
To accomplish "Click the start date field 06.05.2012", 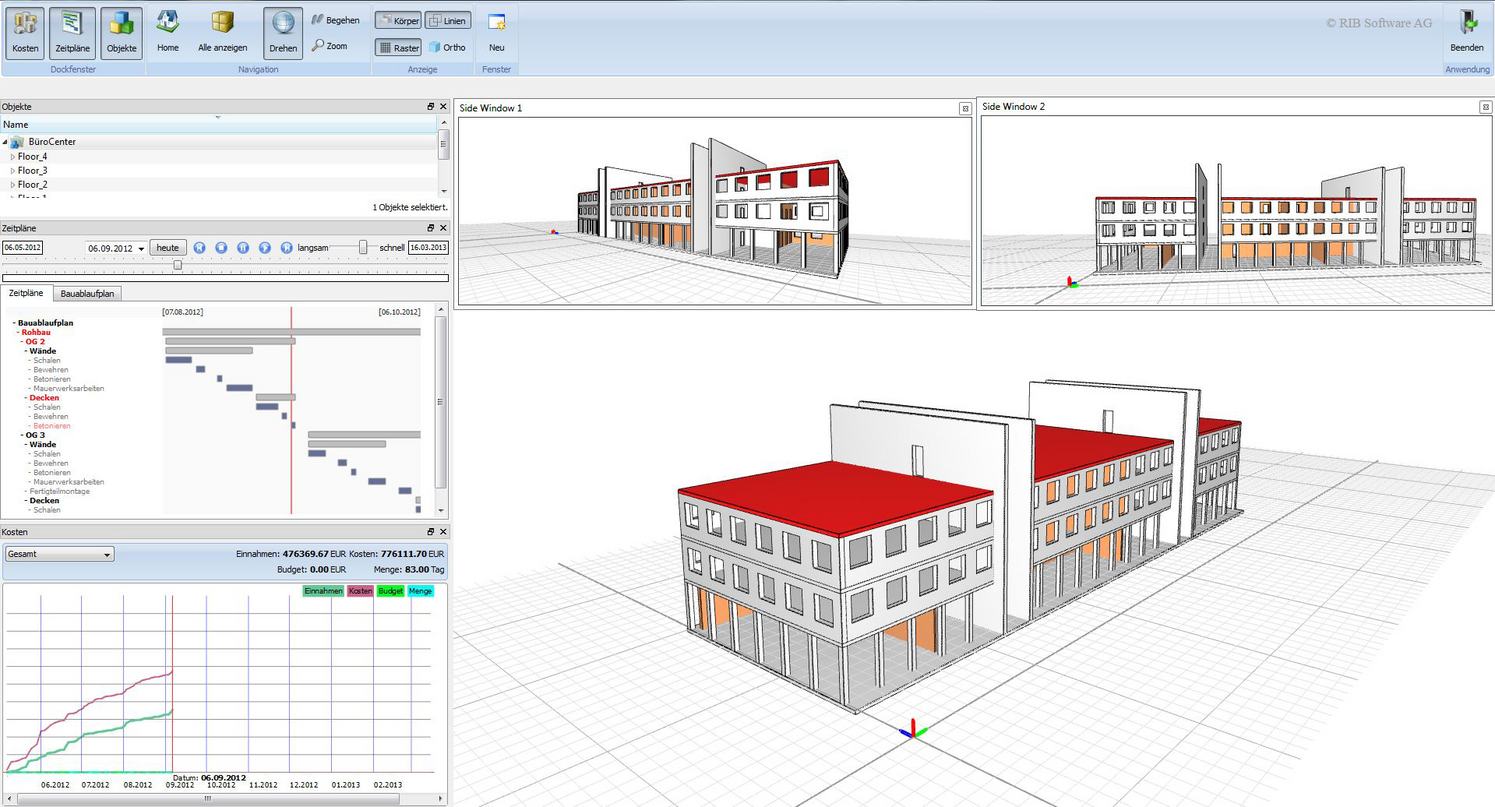I will click(x=22, y=247).
